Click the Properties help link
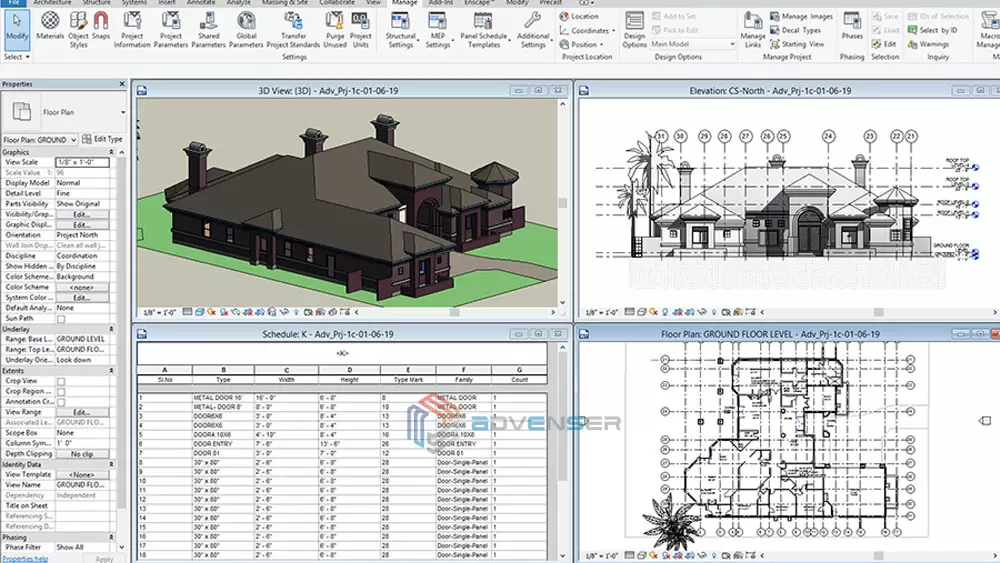Screen dimensions: 1000x563 coord(23,558)
